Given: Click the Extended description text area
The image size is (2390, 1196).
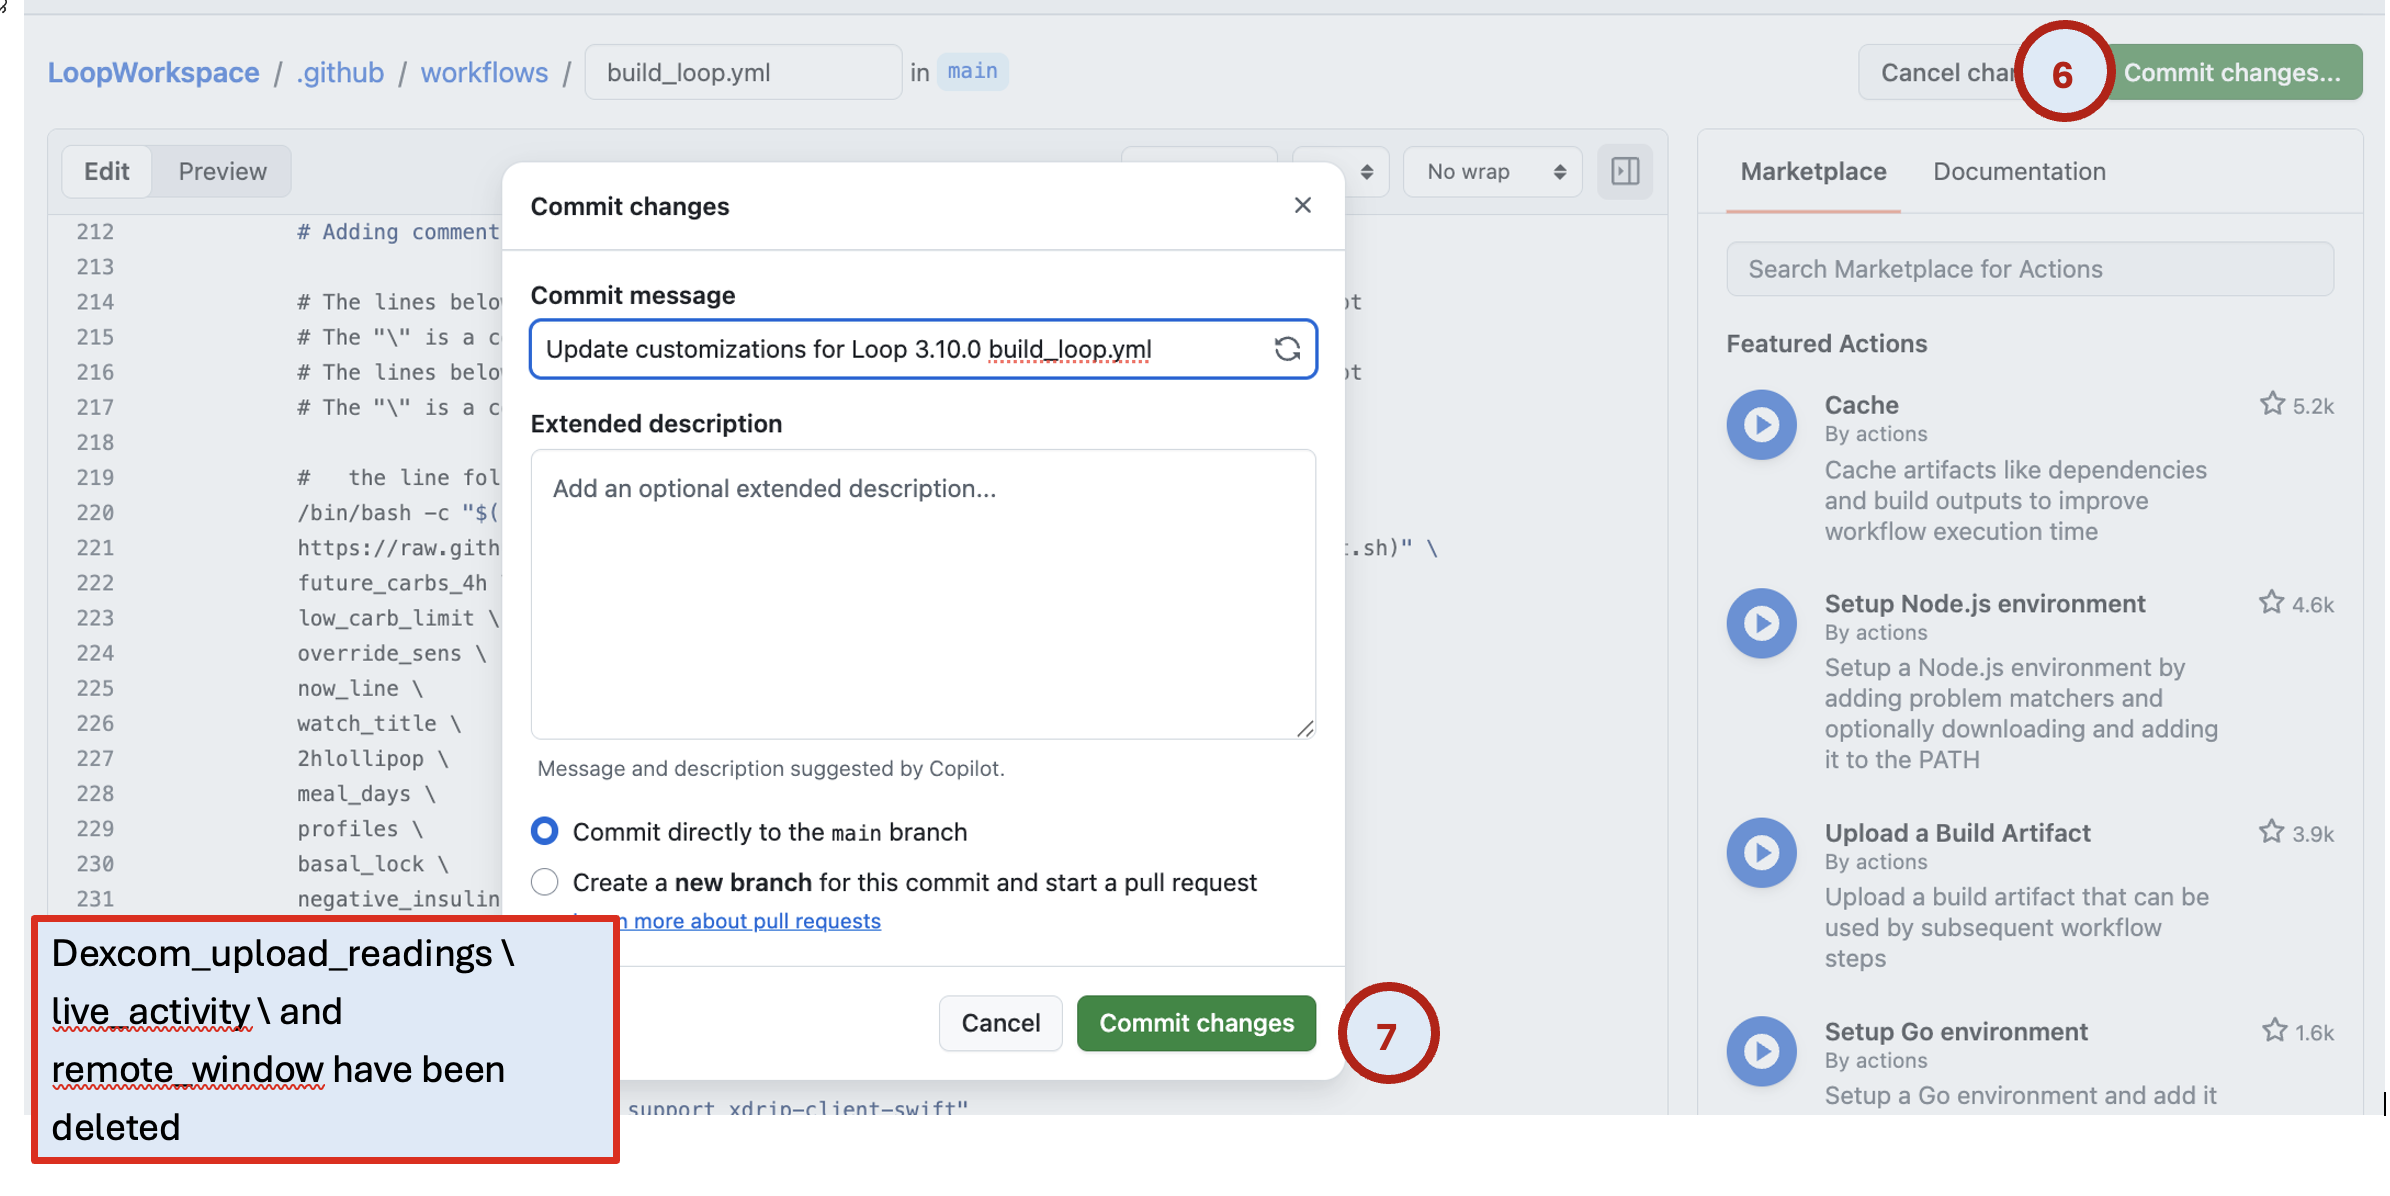Looking at the screenshot, I should click(x=922, y=594).
